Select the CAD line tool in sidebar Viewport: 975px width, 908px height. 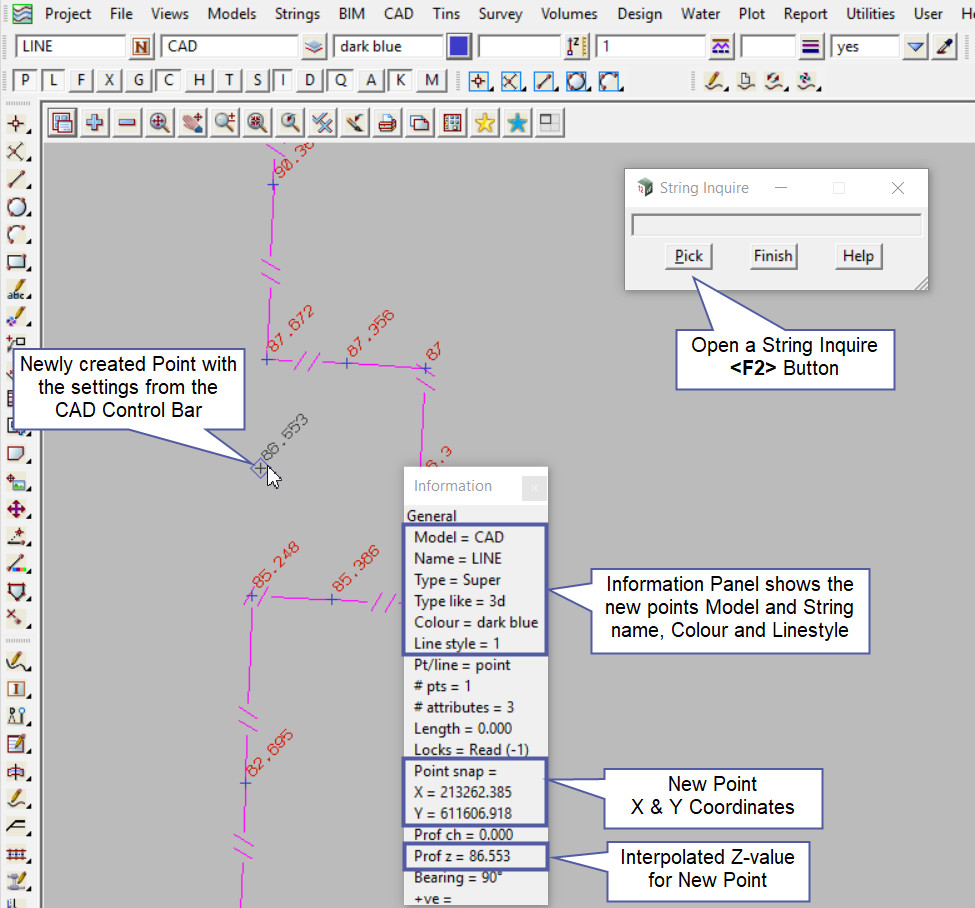pyautogui.click(x=17, y=180)
